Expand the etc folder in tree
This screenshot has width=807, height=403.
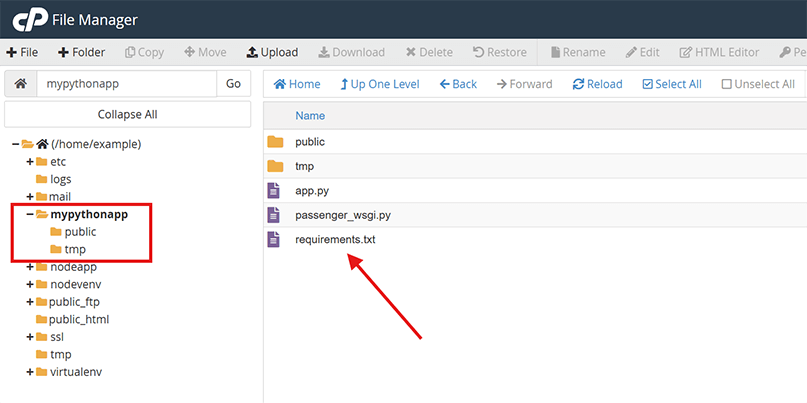click(30, 162)
